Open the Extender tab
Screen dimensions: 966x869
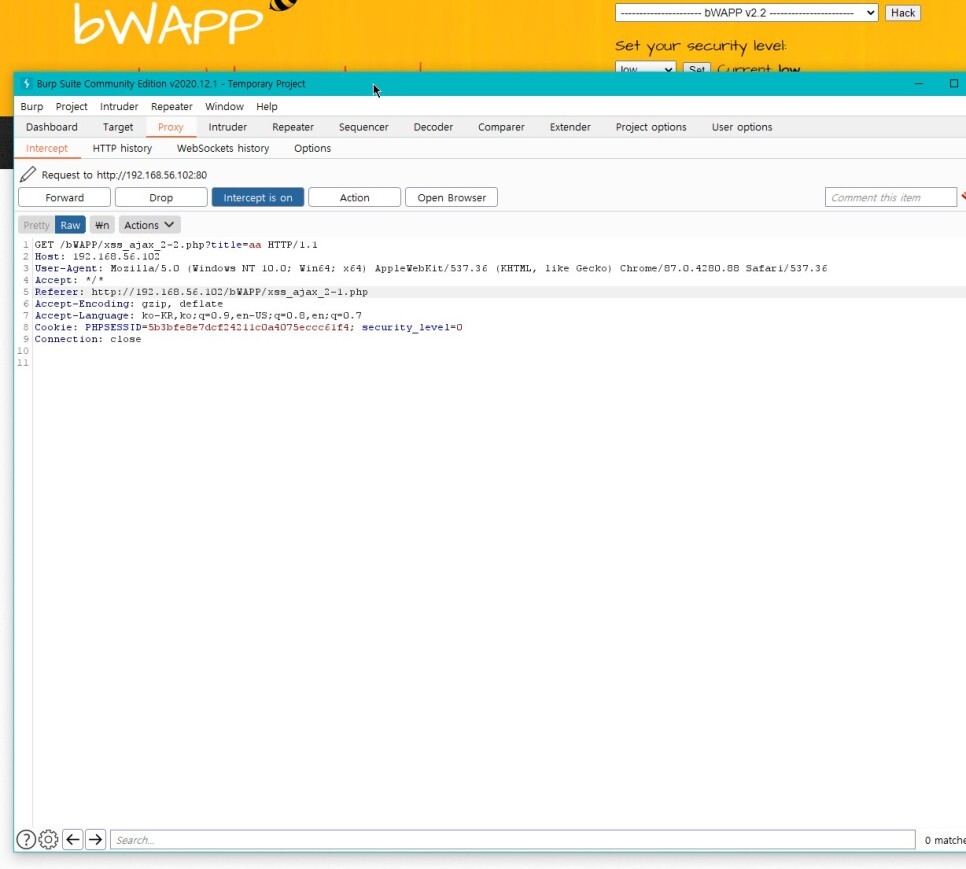click(570, 127)
